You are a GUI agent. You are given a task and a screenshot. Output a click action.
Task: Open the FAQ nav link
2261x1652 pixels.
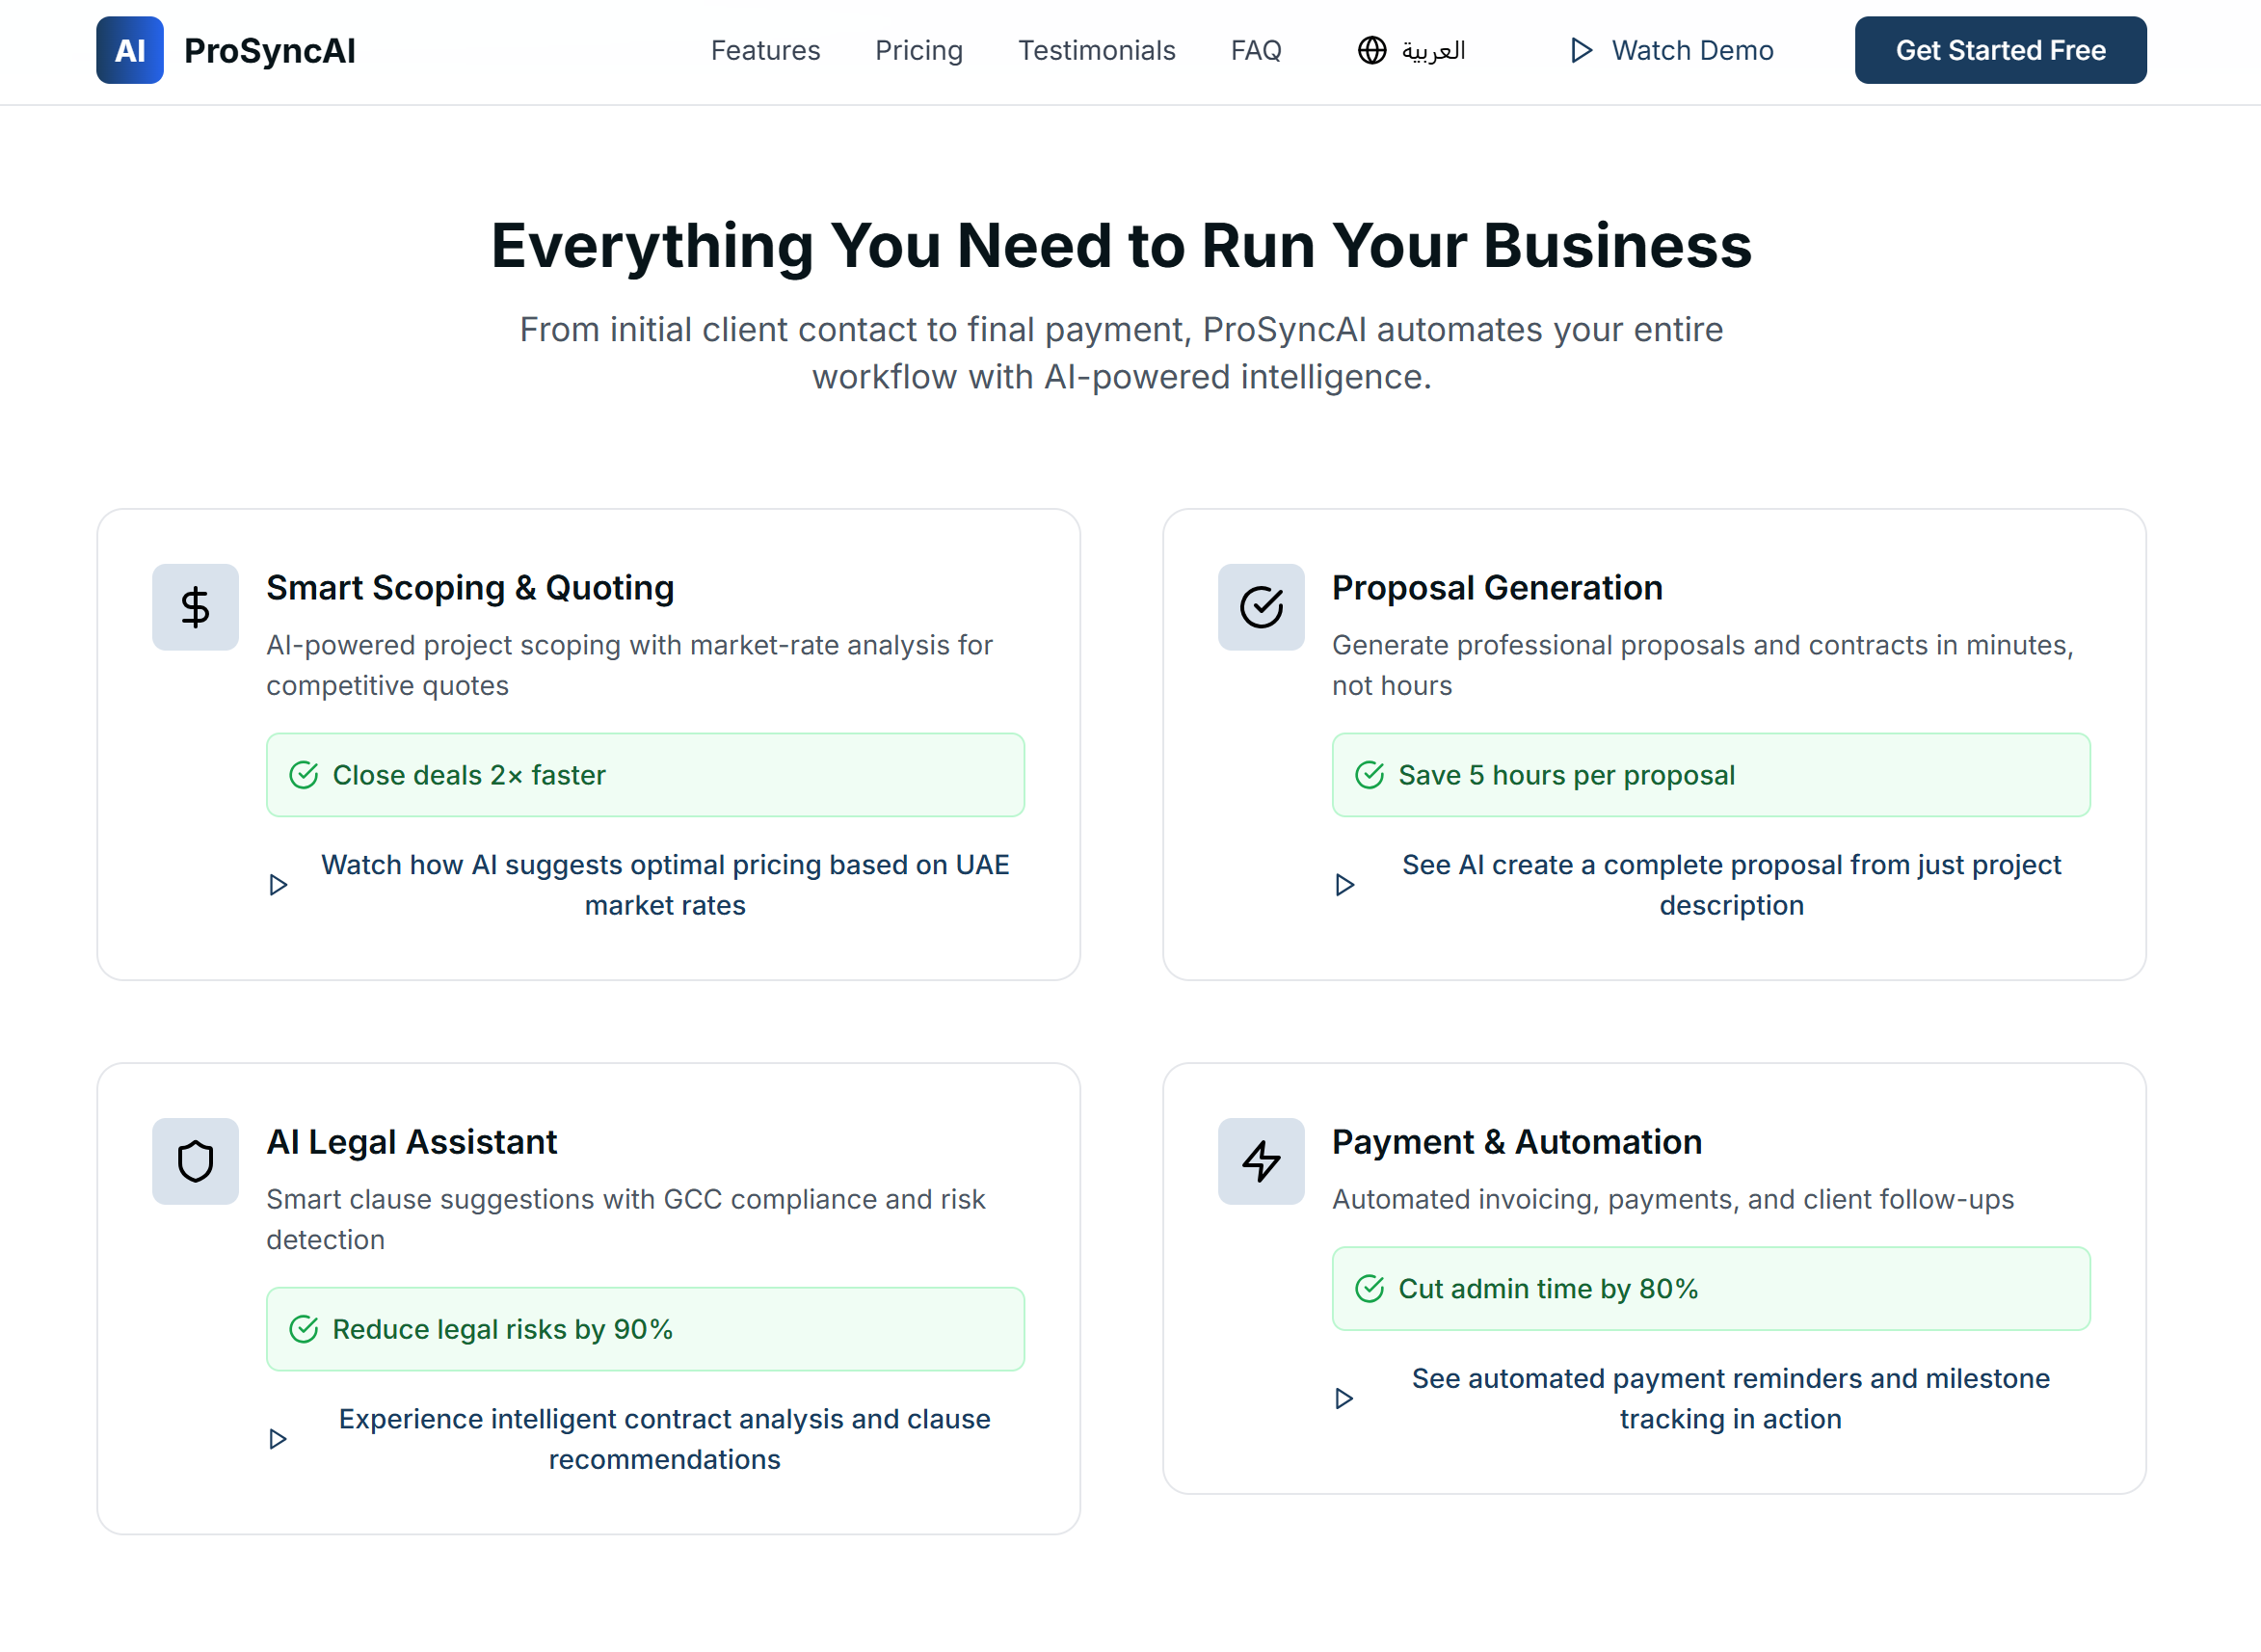pos(1255,50)
